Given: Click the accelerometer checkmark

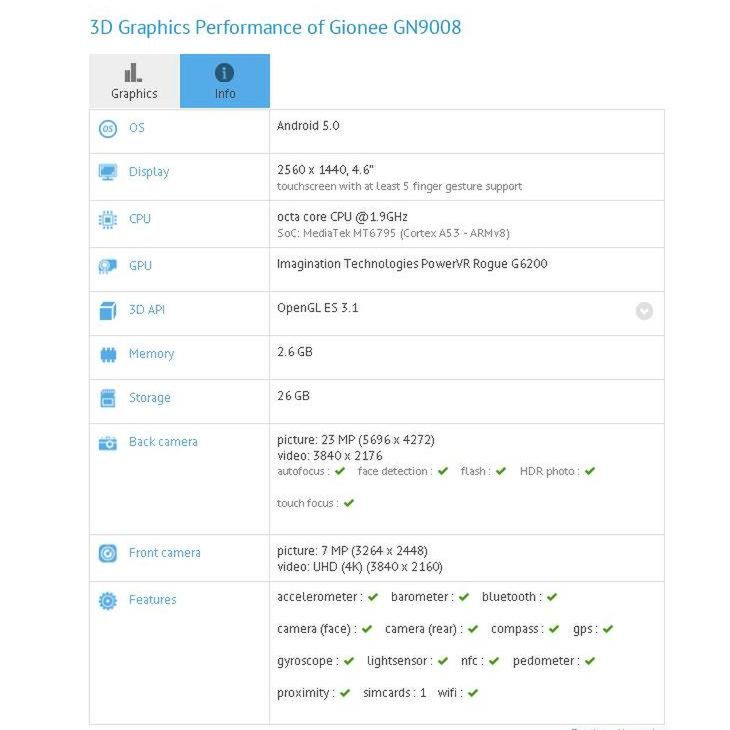Looking at the screenshot, I should pyautogui.click(x=373, y=597).
